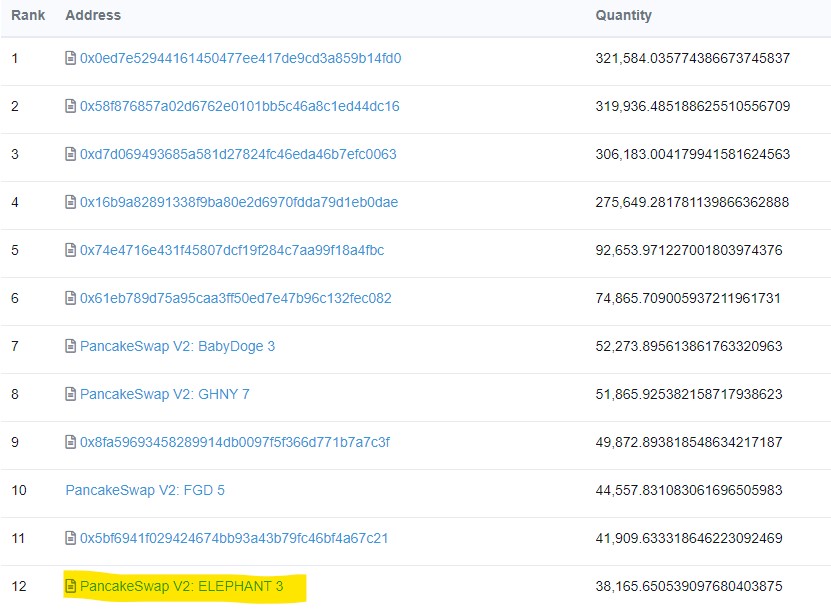
Task: Open address 0x0ed7e52944161450477ee417de9cd3a859b14fd0
Action: pyautogui.click(x=241, y=58)
